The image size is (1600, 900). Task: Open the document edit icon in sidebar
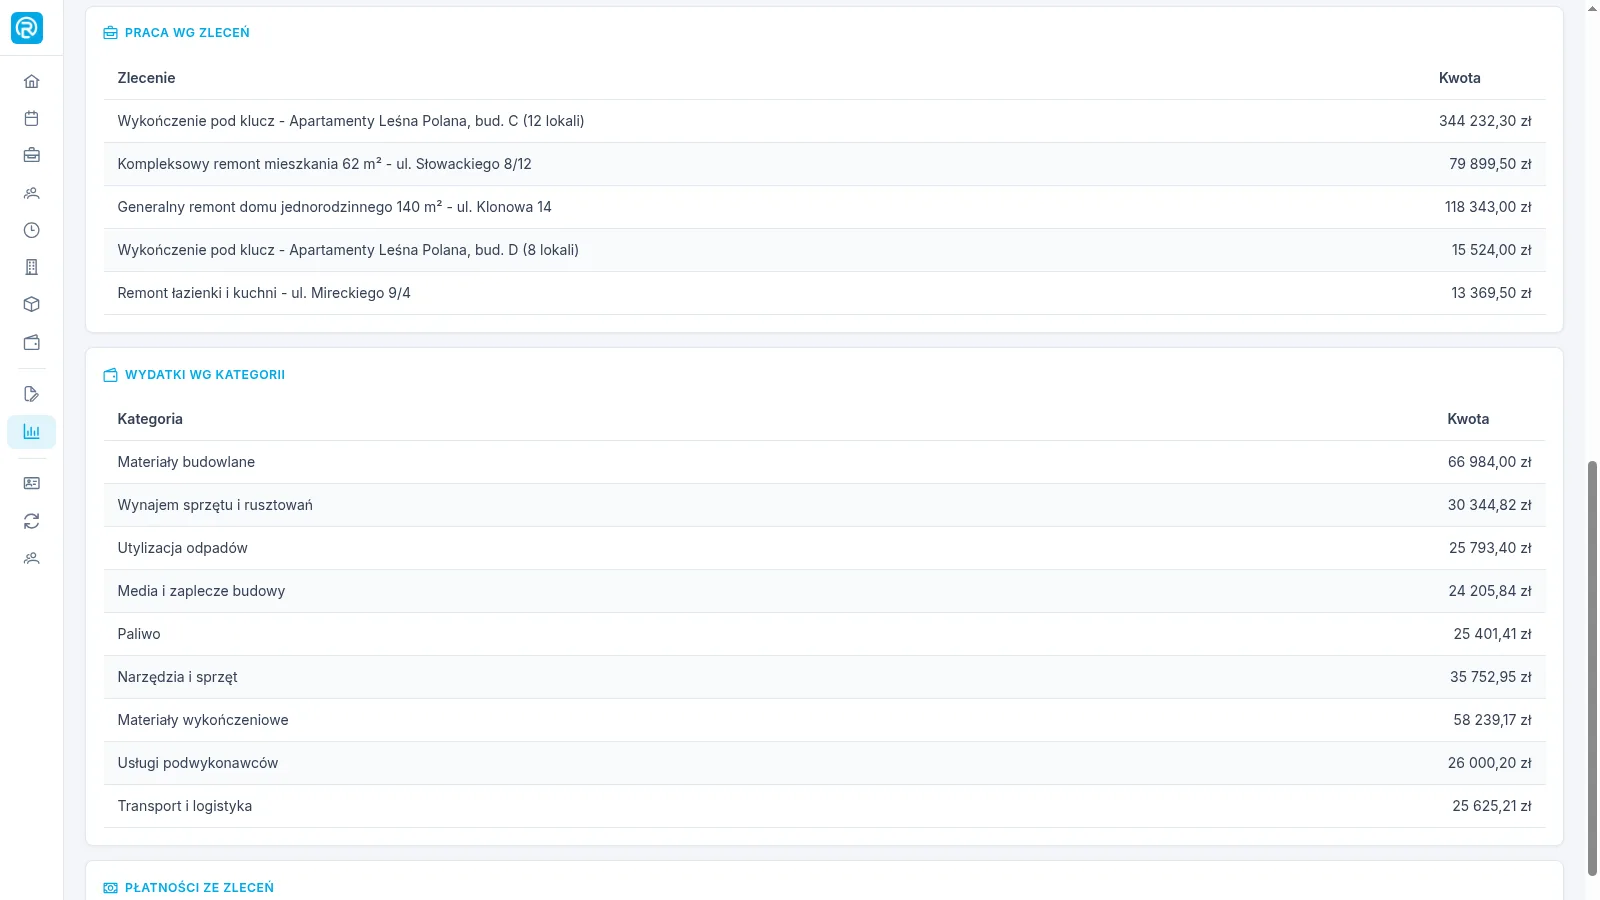point(31,394)
